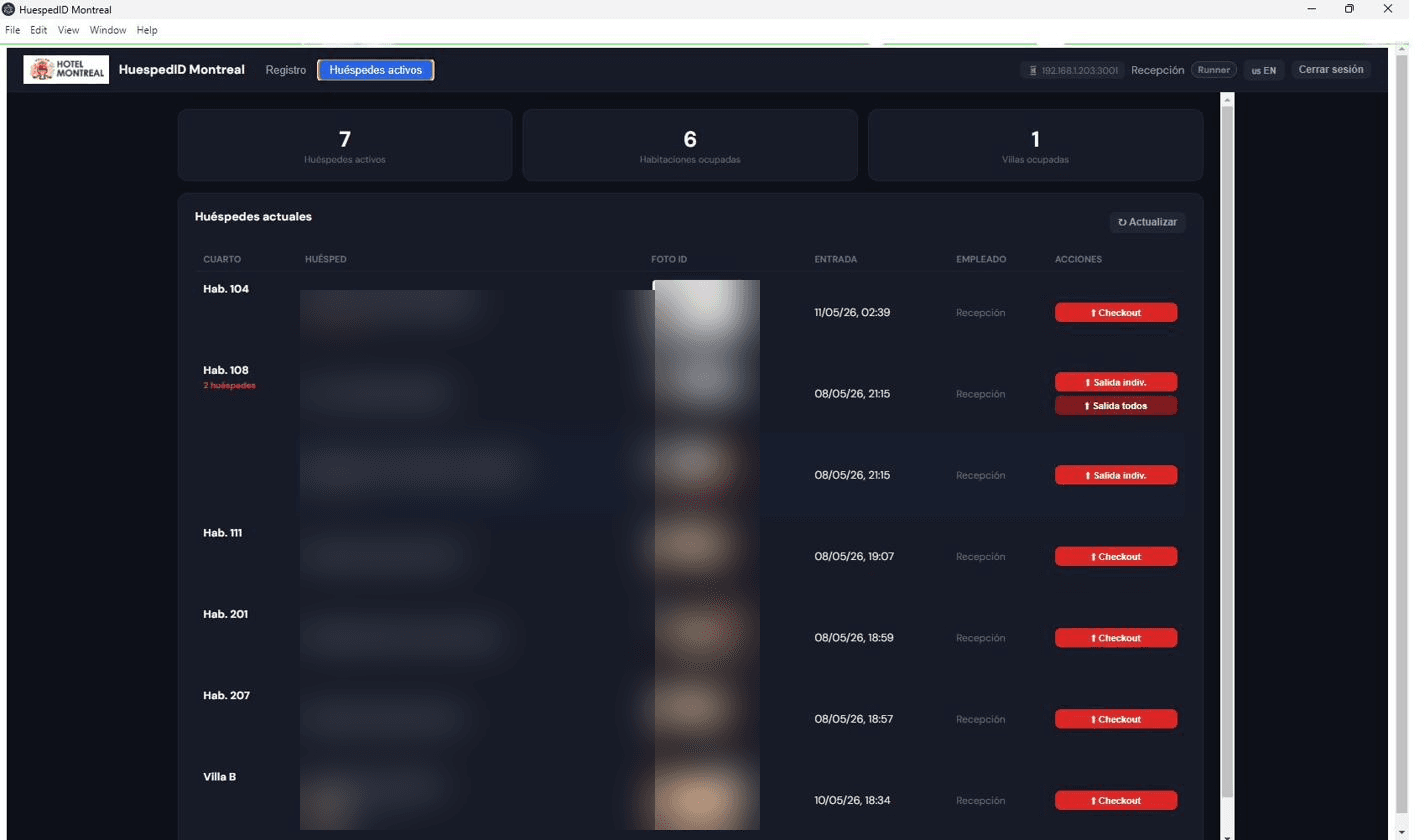Click entry time 08/05/26, 18:59
1428x840 pixels.
click(x=854, y=638)
